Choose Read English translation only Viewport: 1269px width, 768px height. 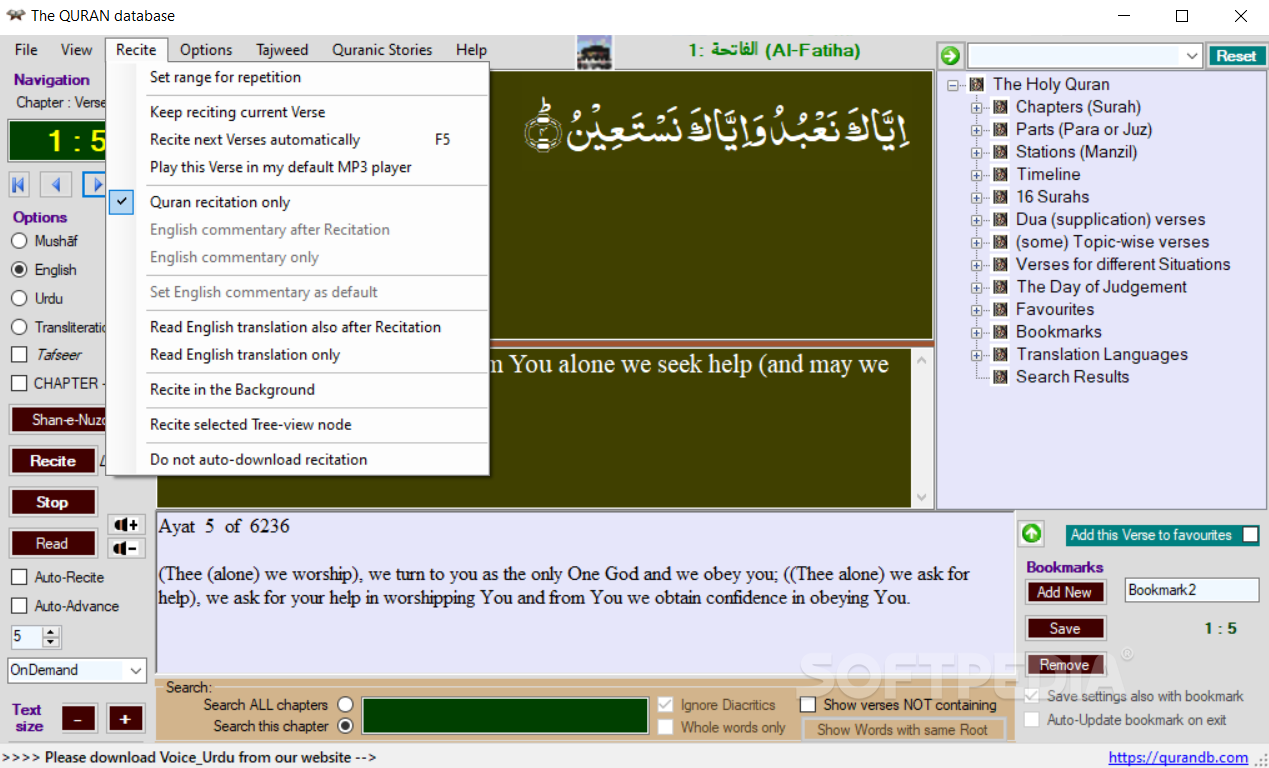coord(298,355)
